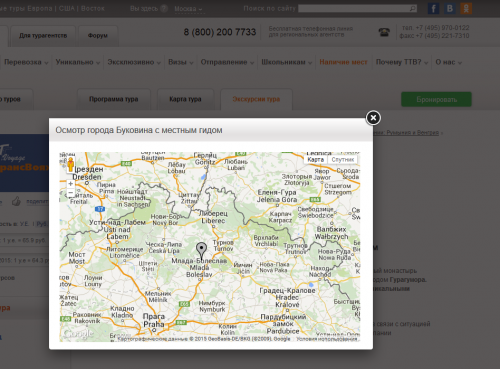This screenshot has width=500, height=369.
Task: Click the gray location marker on map
Action: [x=201, y=251]
